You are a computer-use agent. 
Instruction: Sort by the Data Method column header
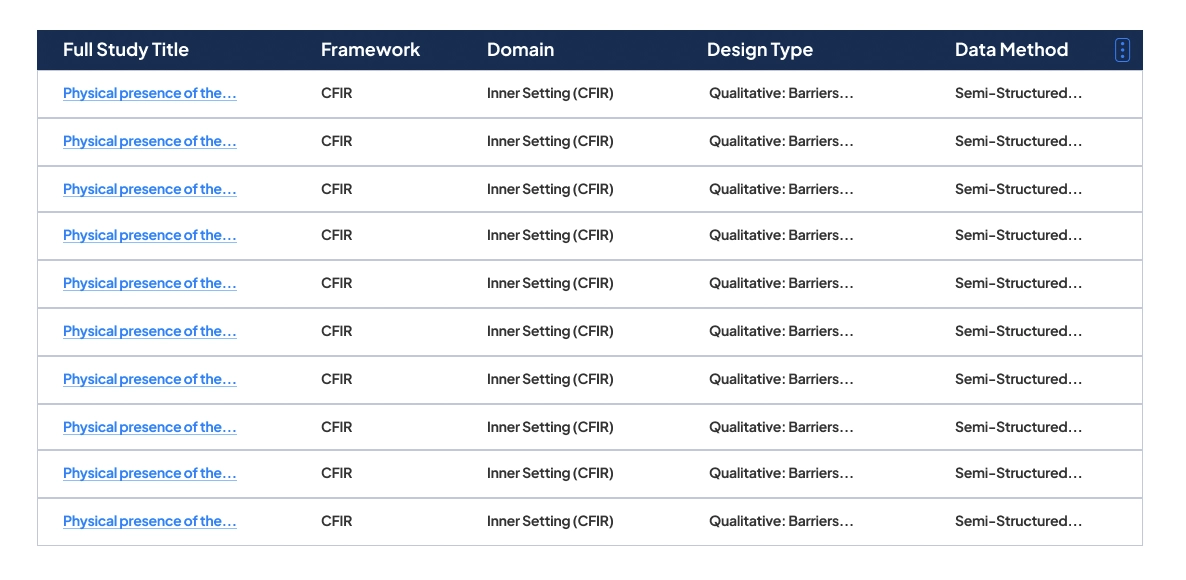pos(1011,49)
